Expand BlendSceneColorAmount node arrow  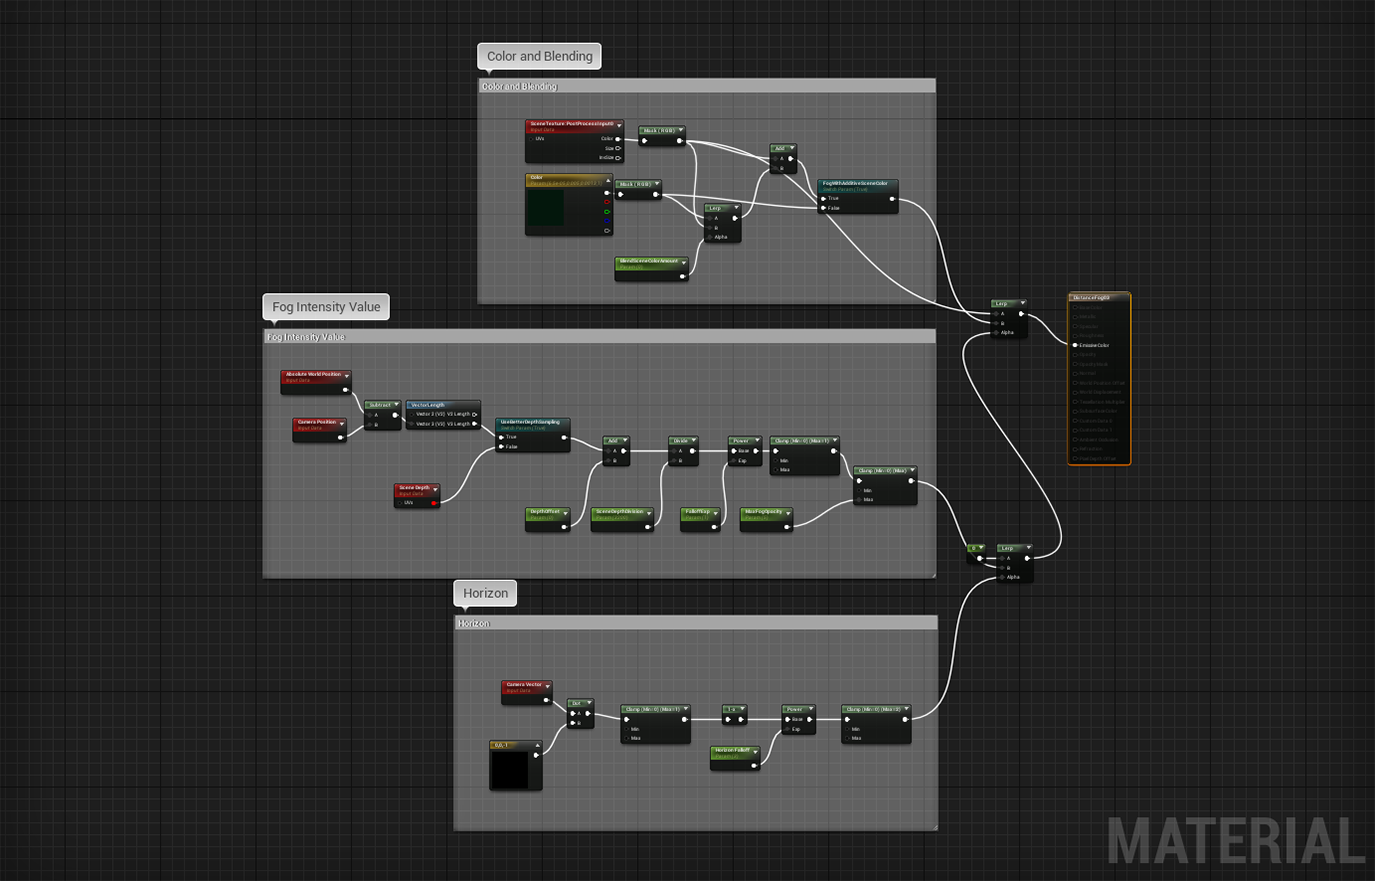tap(684, 262)
